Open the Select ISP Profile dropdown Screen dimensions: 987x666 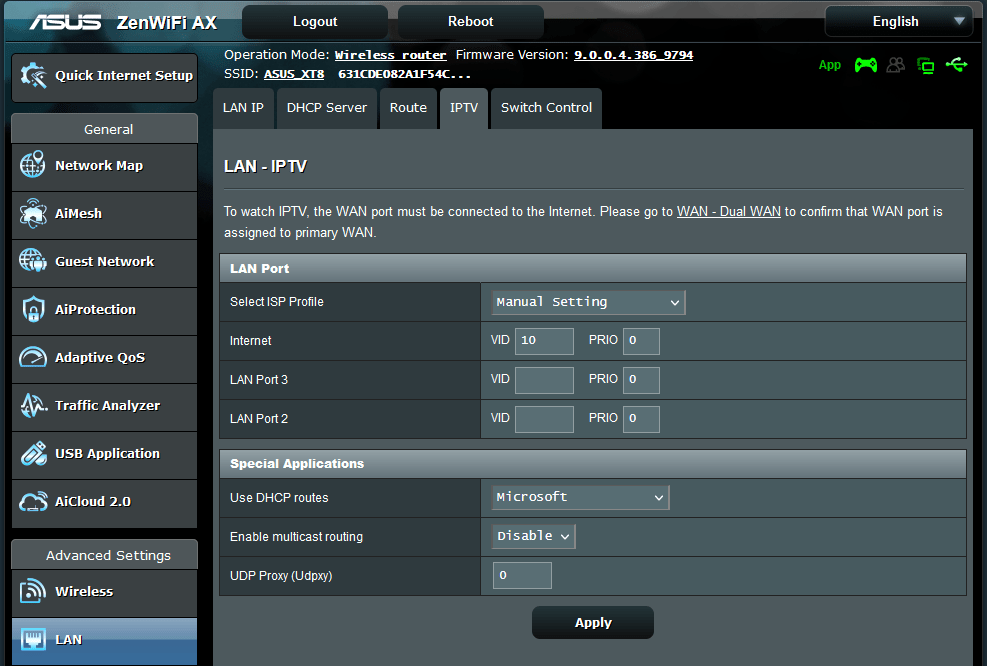(x=587, y=302)
